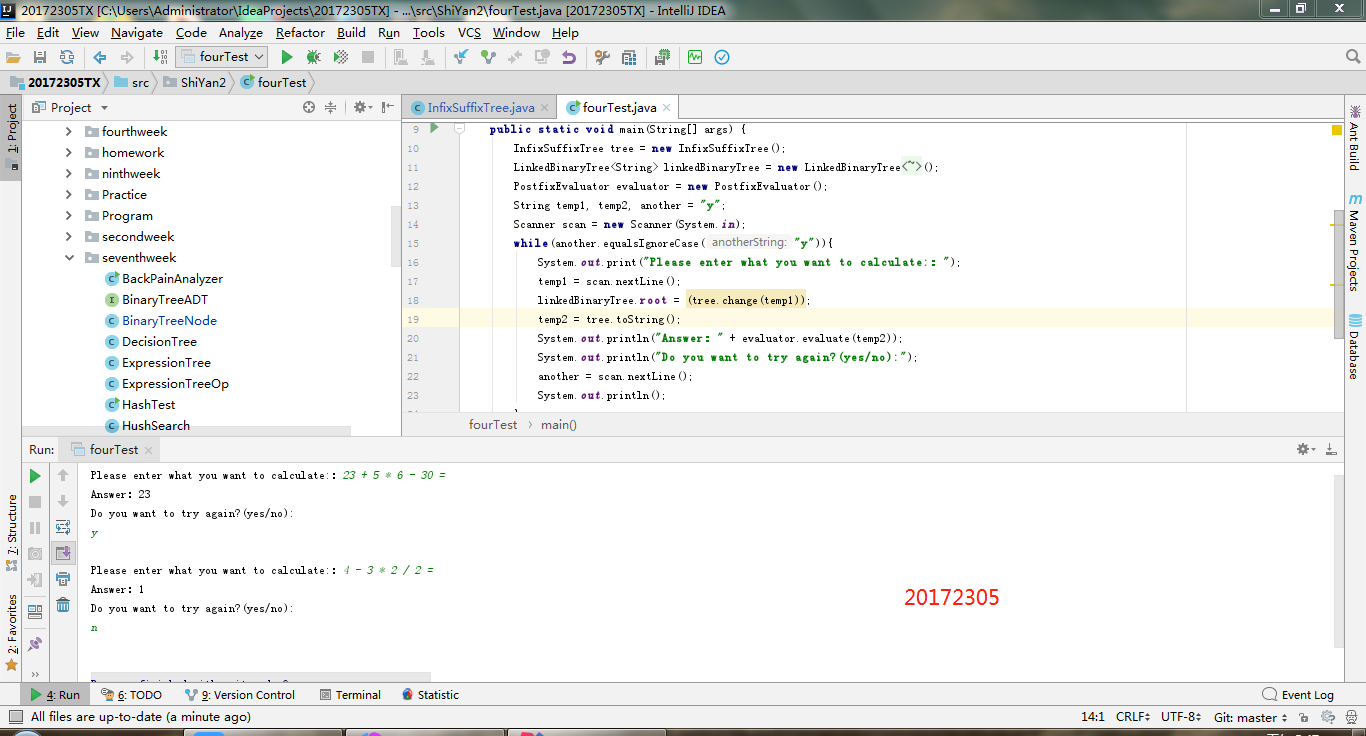
Task: Select BackPainAnalyzer class in tree
Action: [x=172, y=278]
